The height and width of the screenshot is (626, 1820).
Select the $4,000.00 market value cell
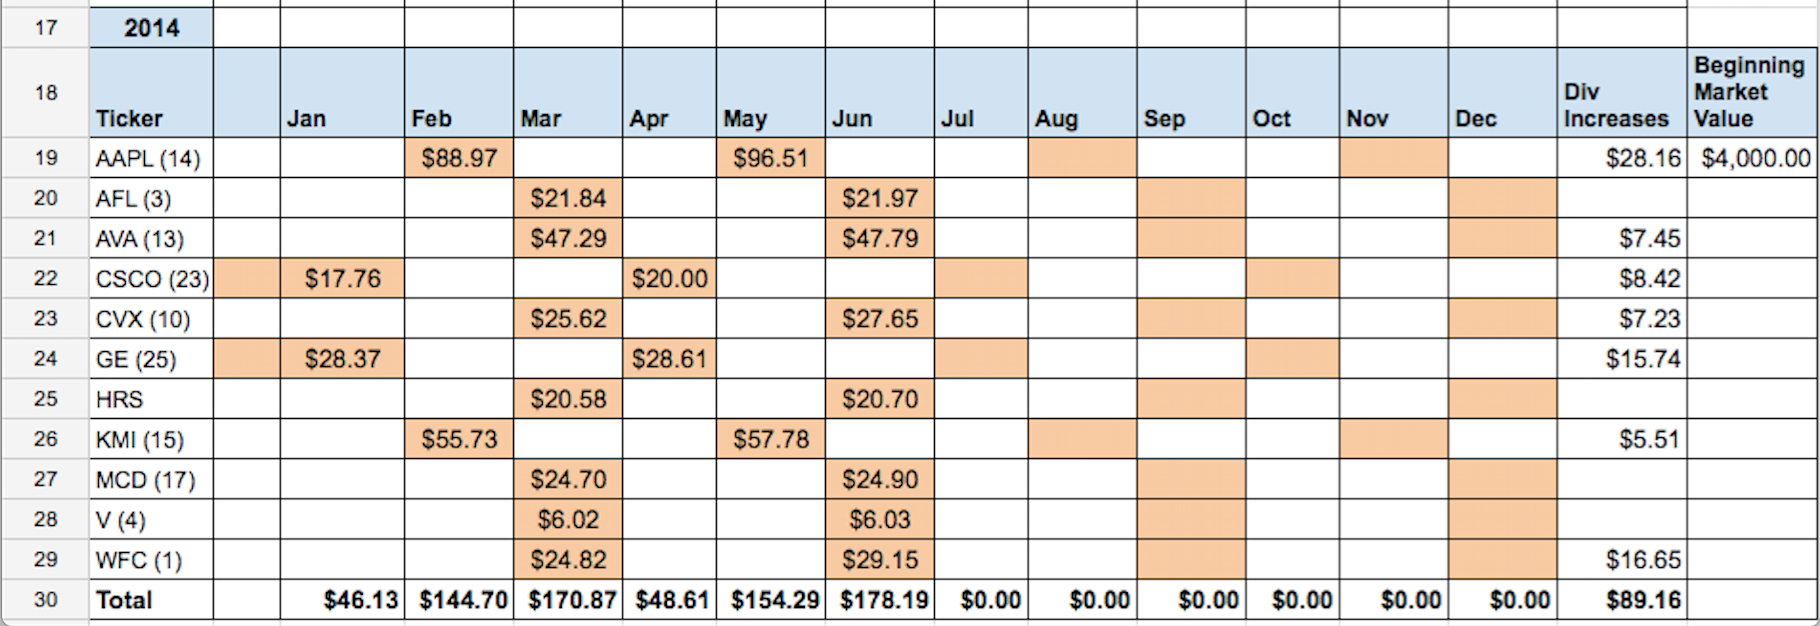point(1752,158)
